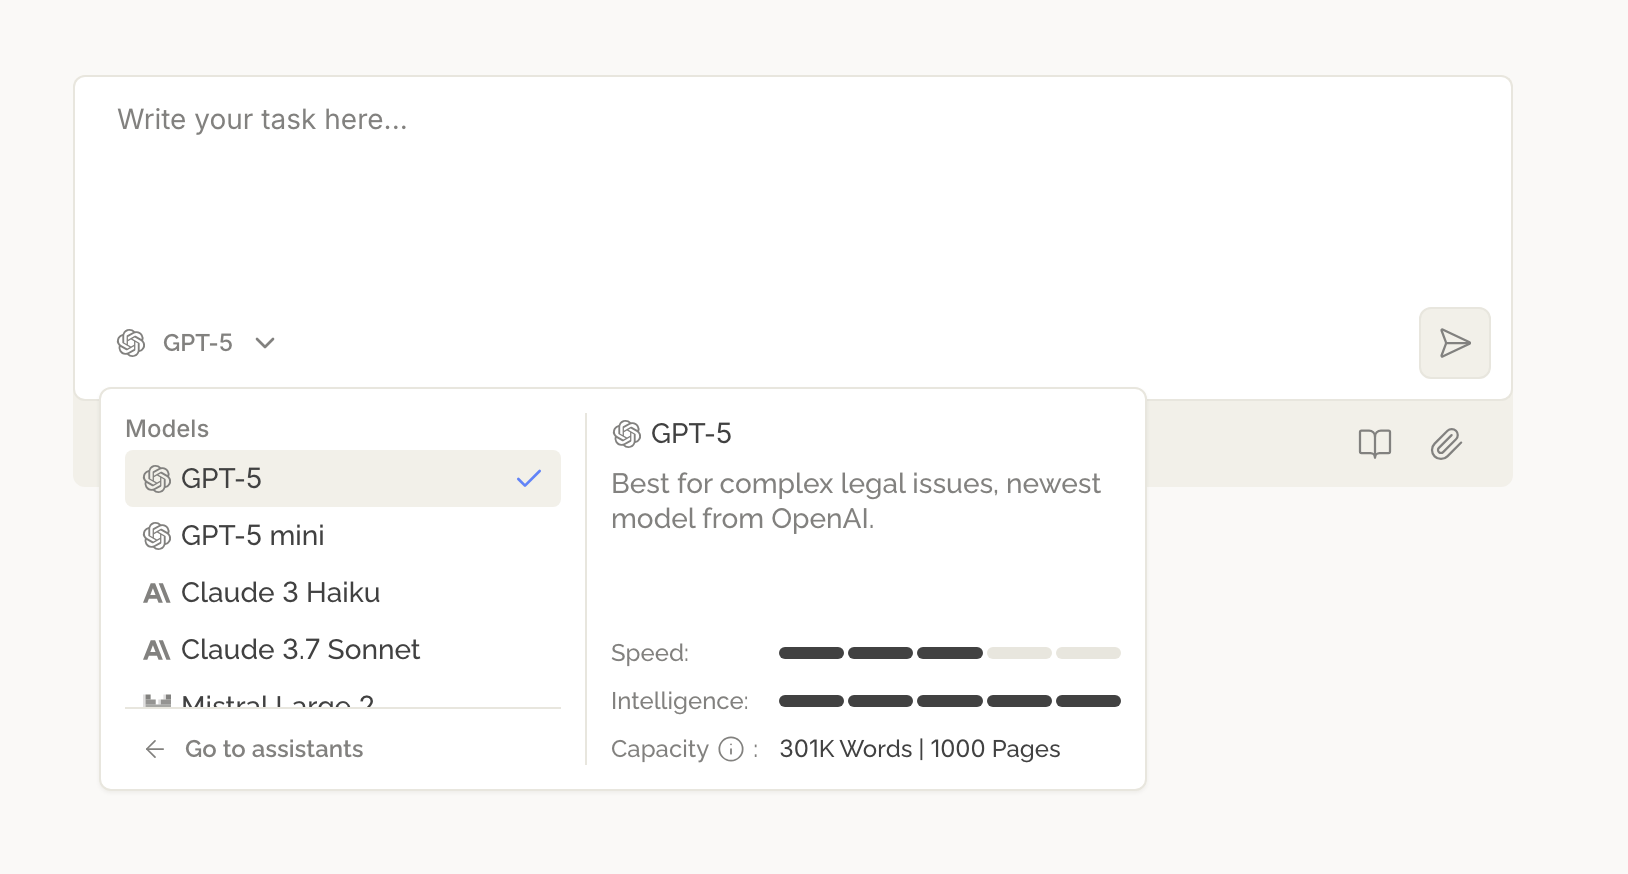Click the send arrow button
The image size is (1628, 874).
coord(1454,343)
